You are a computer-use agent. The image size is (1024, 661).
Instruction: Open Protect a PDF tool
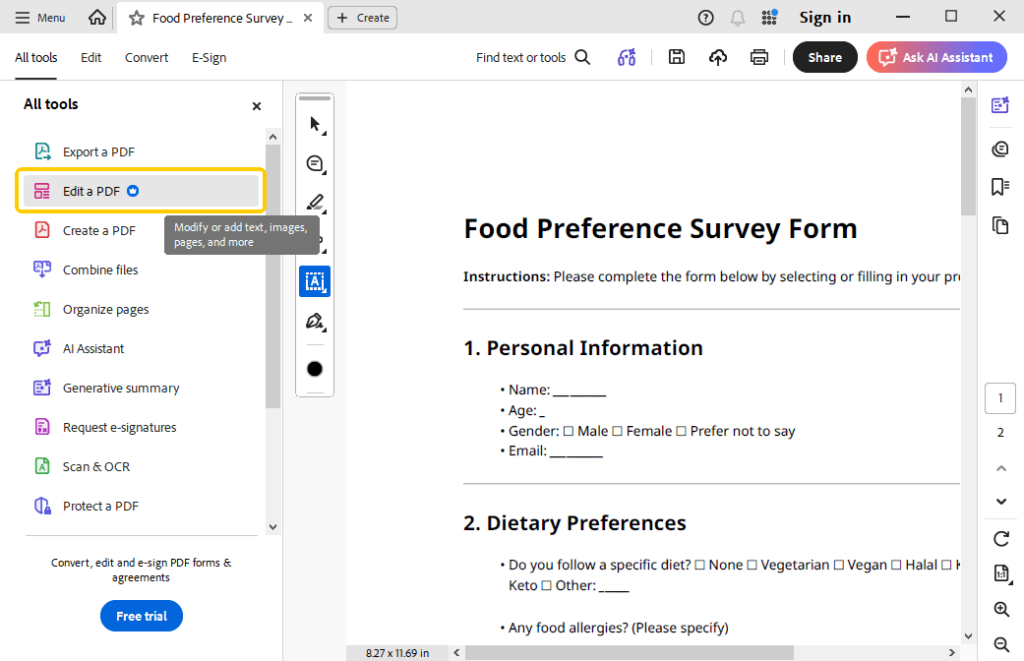140,506
